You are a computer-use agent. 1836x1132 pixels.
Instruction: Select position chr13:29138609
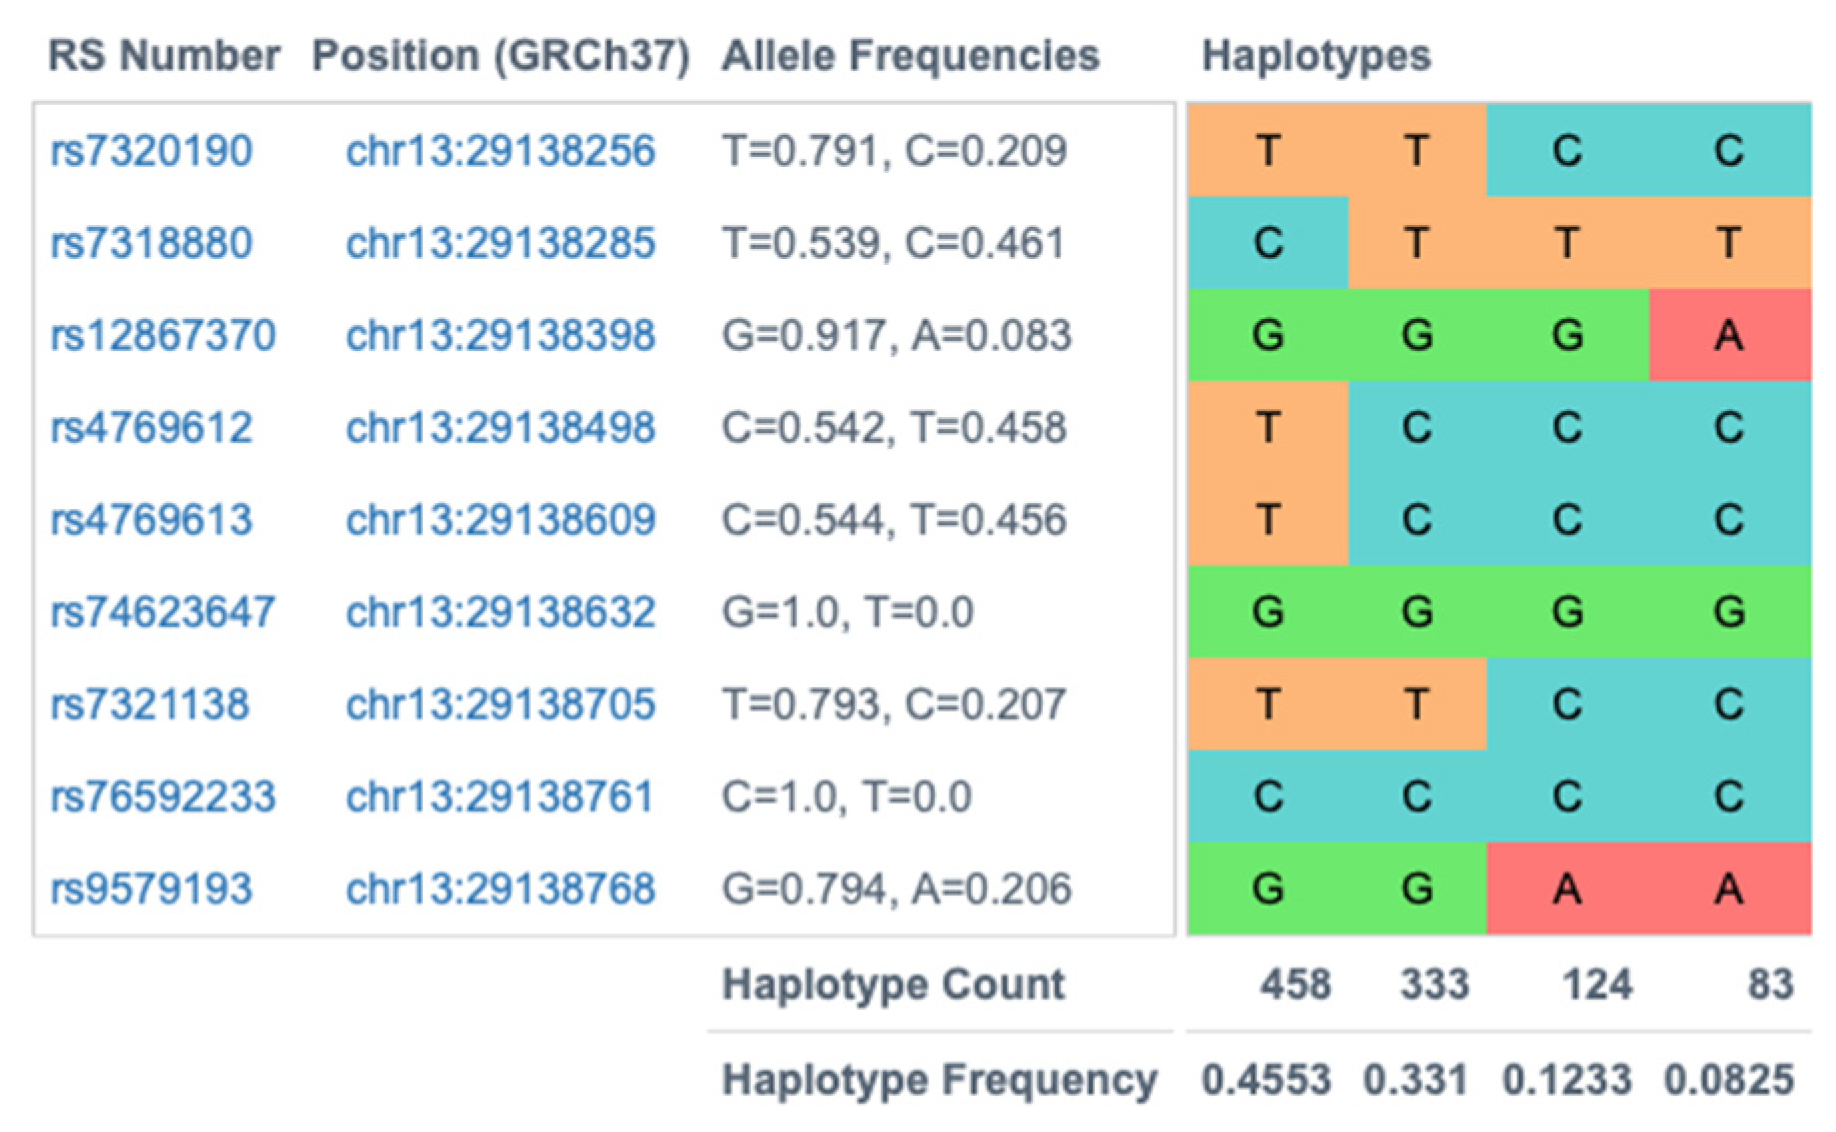pyautogui.click(x=501, y=520)
